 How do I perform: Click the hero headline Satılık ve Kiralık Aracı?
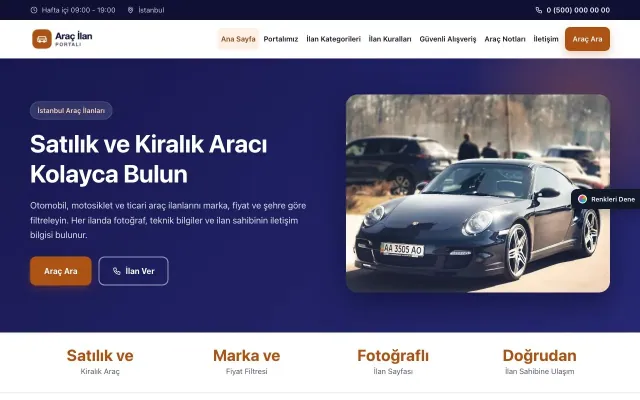tap(149, 144)
